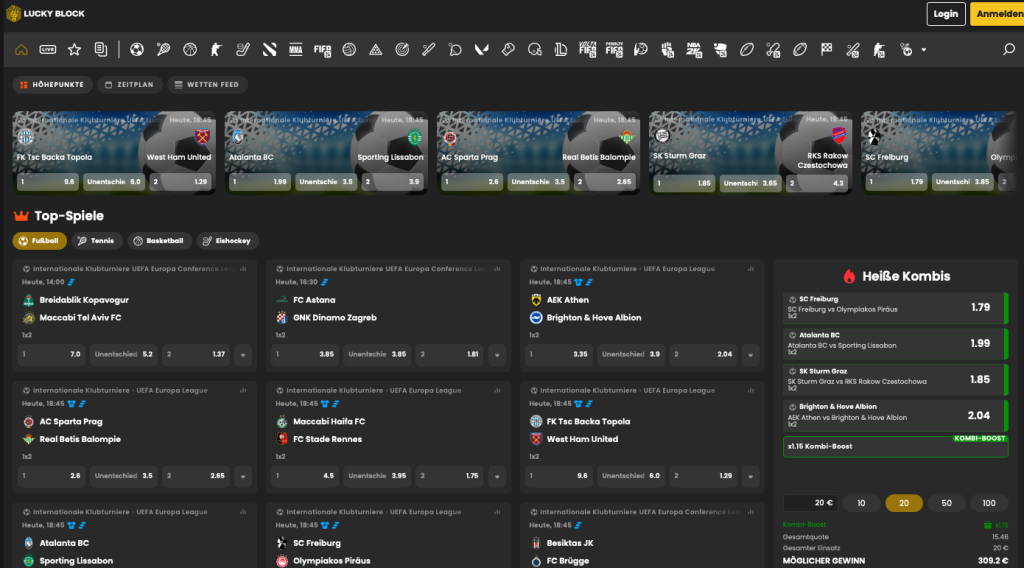The height and width of the screenshot is (568, 1024).
Task: Open the search magnifier icon
Action: point(1009,50)
